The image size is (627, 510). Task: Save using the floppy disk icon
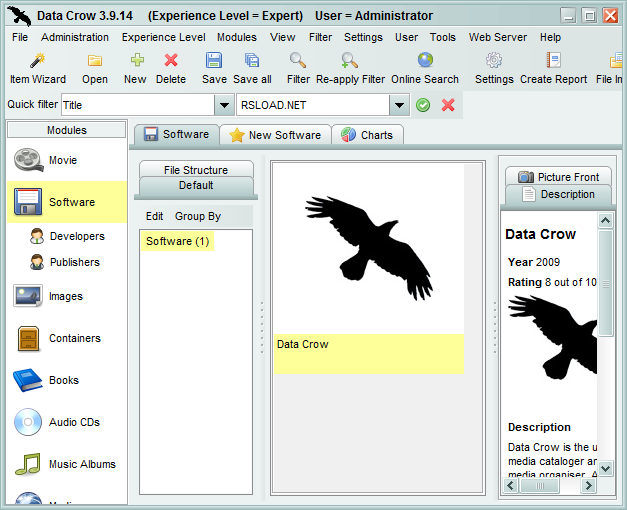click(x=214, y=60)
